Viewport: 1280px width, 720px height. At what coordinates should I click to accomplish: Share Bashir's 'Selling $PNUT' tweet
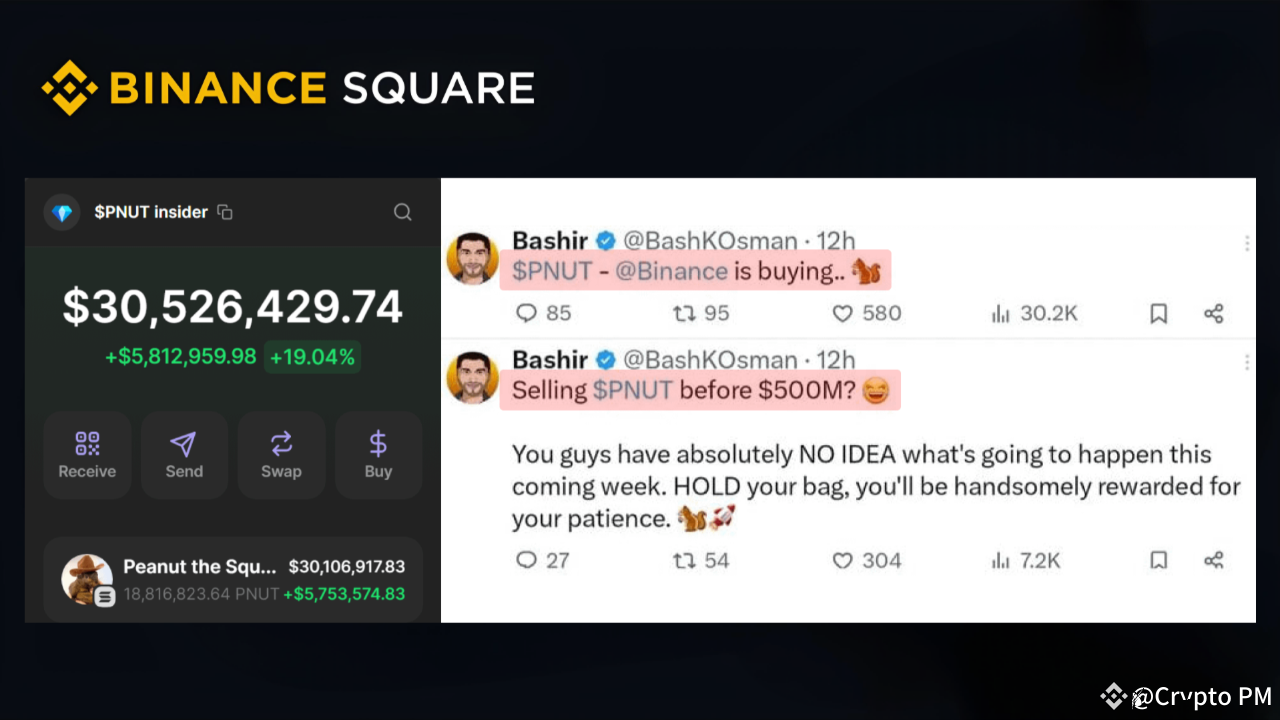(x=1213, y=561)
